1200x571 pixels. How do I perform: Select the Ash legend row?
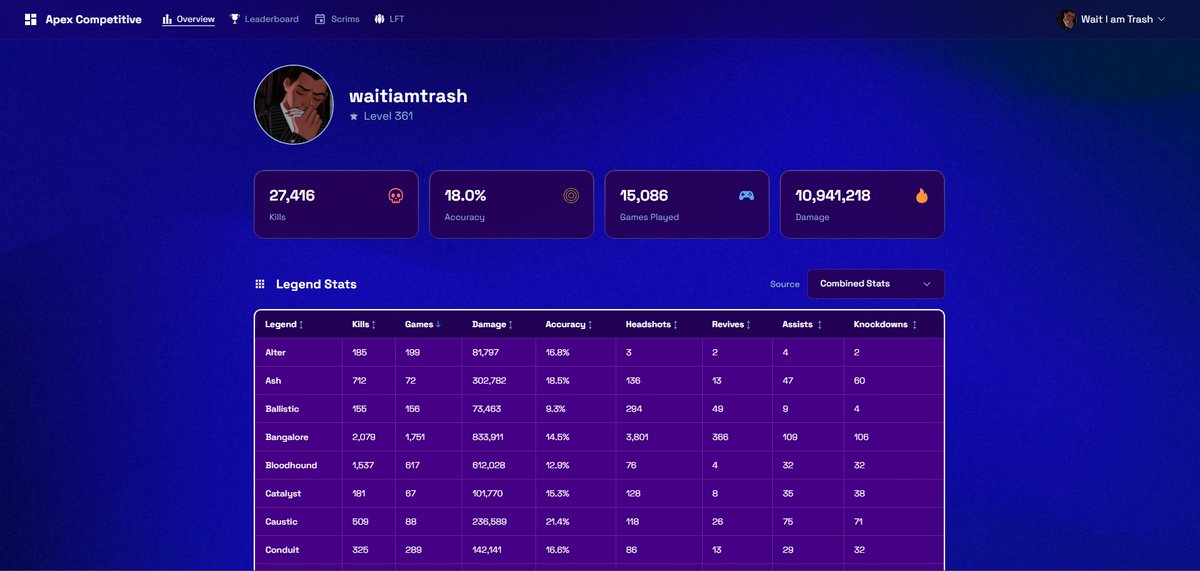(x=599, y=380)
